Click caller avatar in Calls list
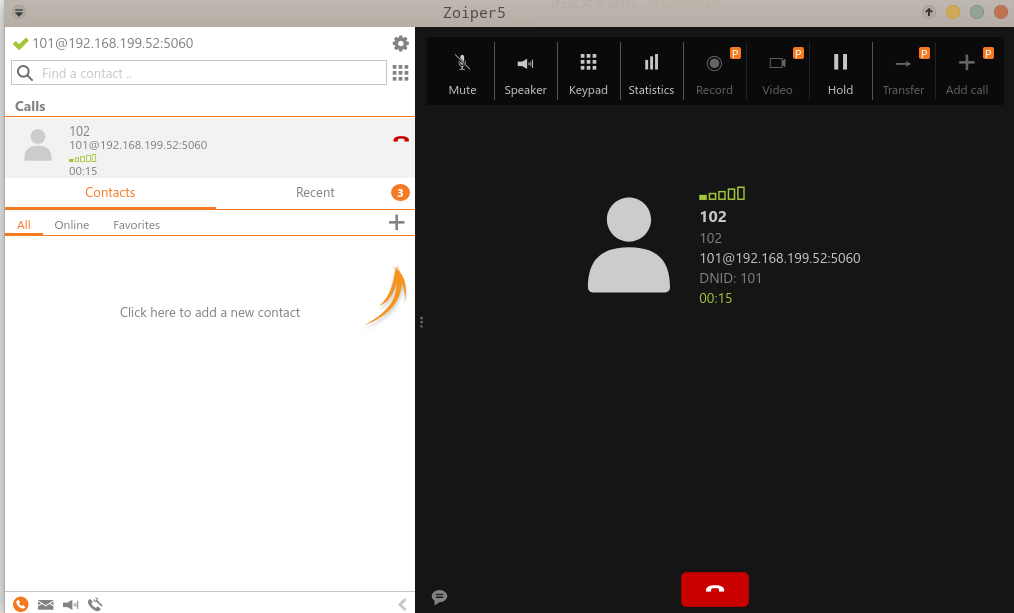Screen dimensions: 1014x613 pyautogui.click(x=38, y=145)
